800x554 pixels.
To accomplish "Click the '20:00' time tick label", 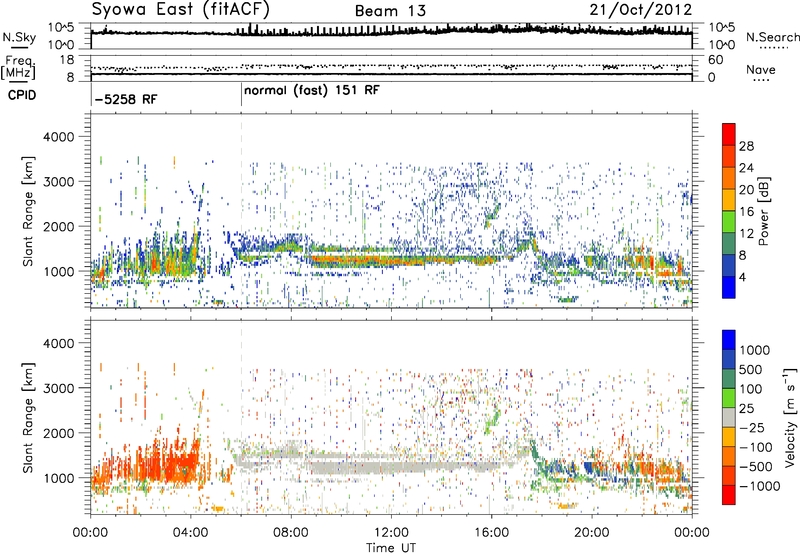I will click(592, 533).
